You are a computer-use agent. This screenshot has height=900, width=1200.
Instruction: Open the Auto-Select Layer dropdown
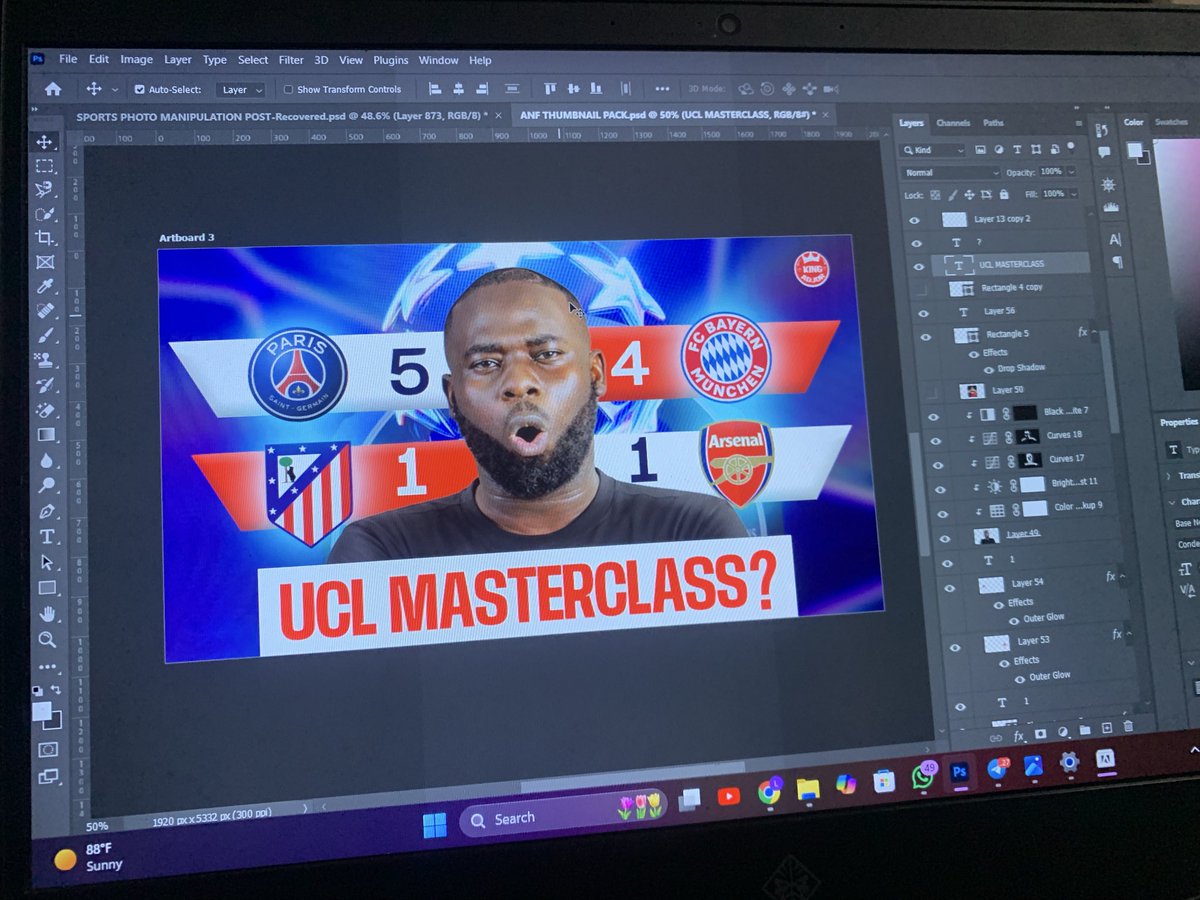(241, 89)
